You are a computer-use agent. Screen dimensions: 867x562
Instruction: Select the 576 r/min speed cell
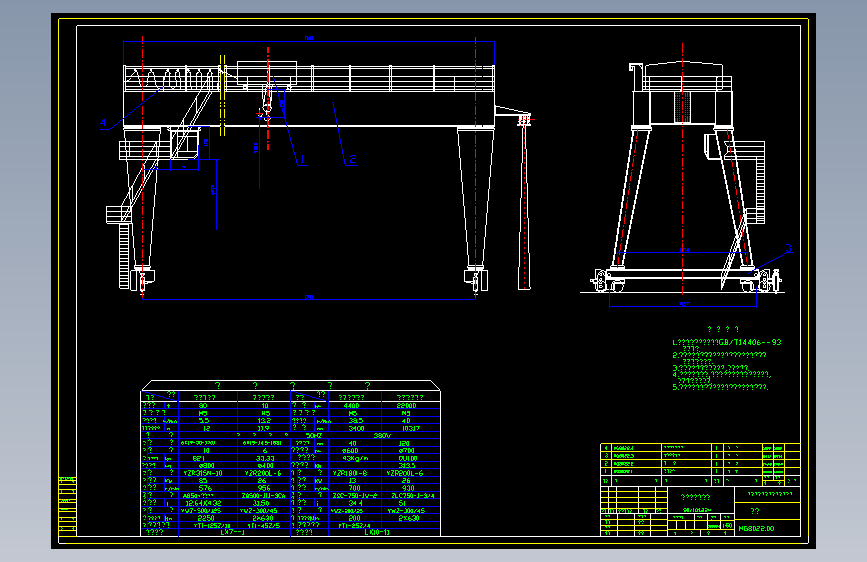205,488
